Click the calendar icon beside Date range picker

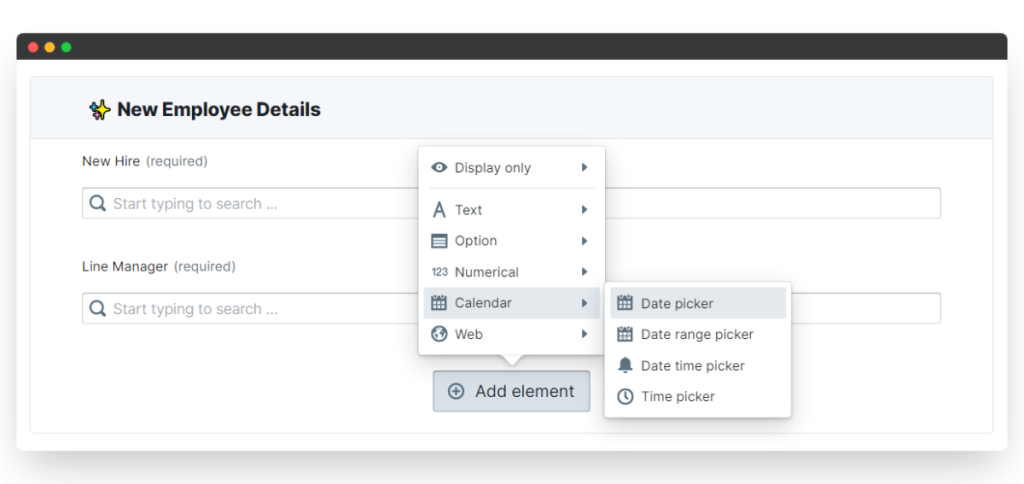pyautogui.click(x=625, y=334)
